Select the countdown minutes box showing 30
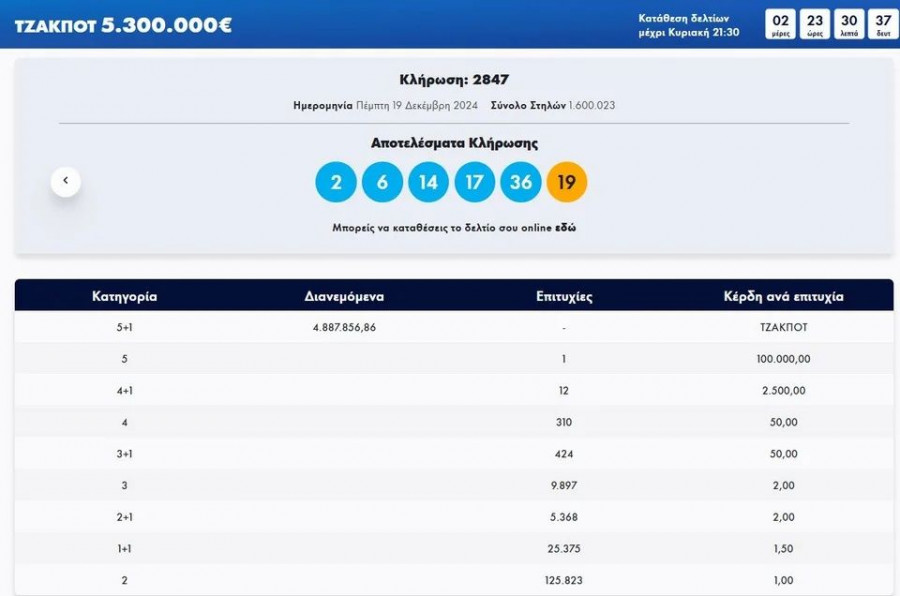This screenshot has height=596, width=900. [x=848, y=23]
